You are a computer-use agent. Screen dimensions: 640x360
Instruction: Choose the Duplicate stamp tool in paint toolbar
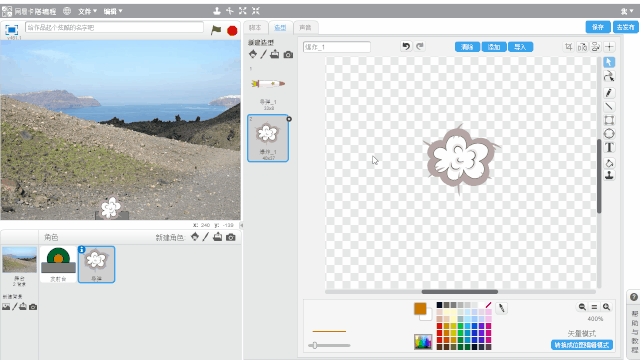tap(609, 176)
